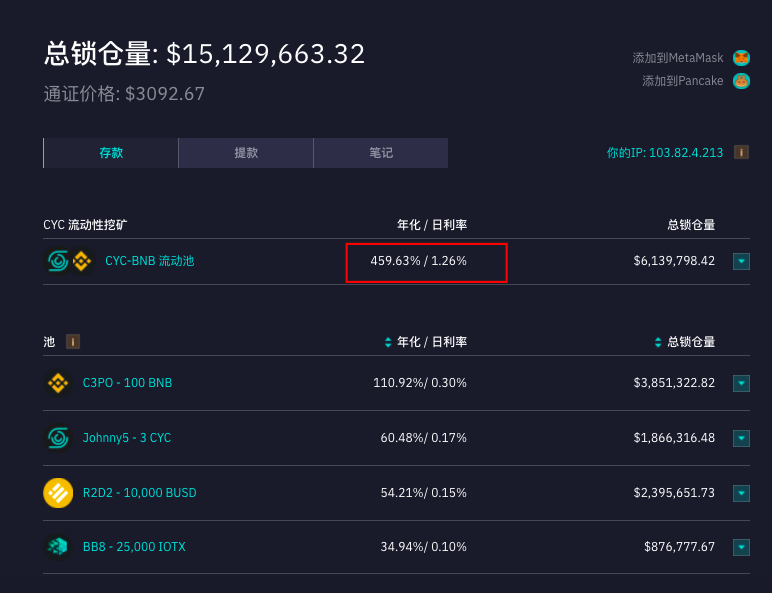
Task: Click the CYC-BNB pair token icons
Action: coord(70,261)
